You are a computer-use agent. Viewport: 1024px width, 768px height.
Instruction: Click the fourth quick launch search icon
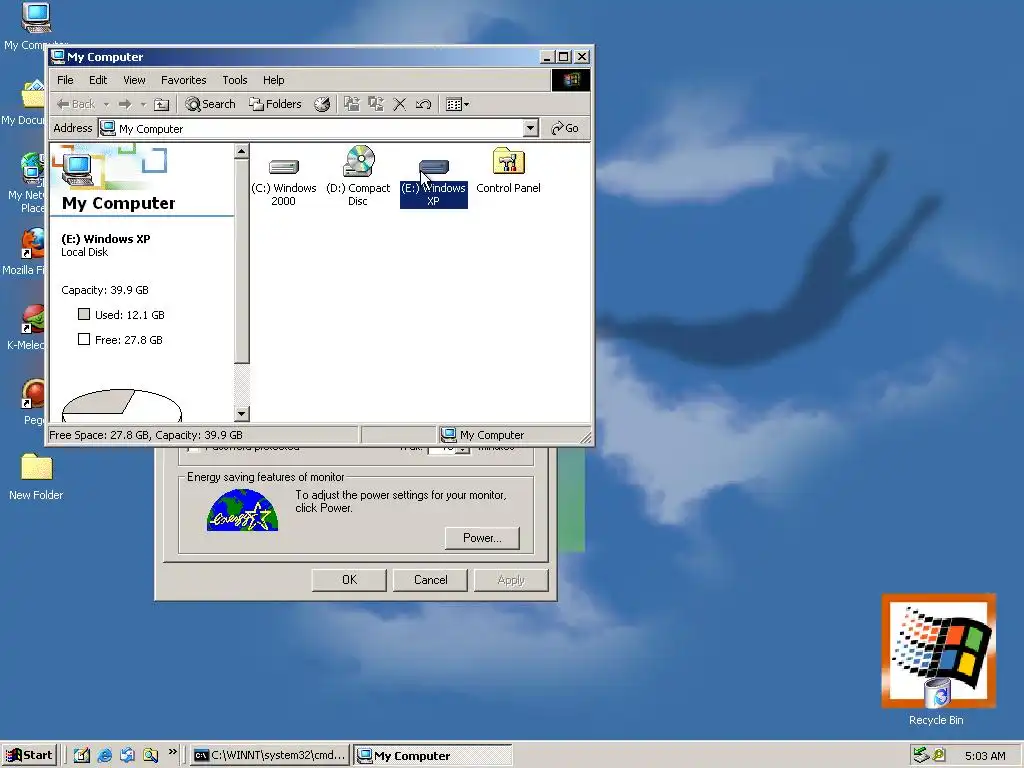click(150, 756)
